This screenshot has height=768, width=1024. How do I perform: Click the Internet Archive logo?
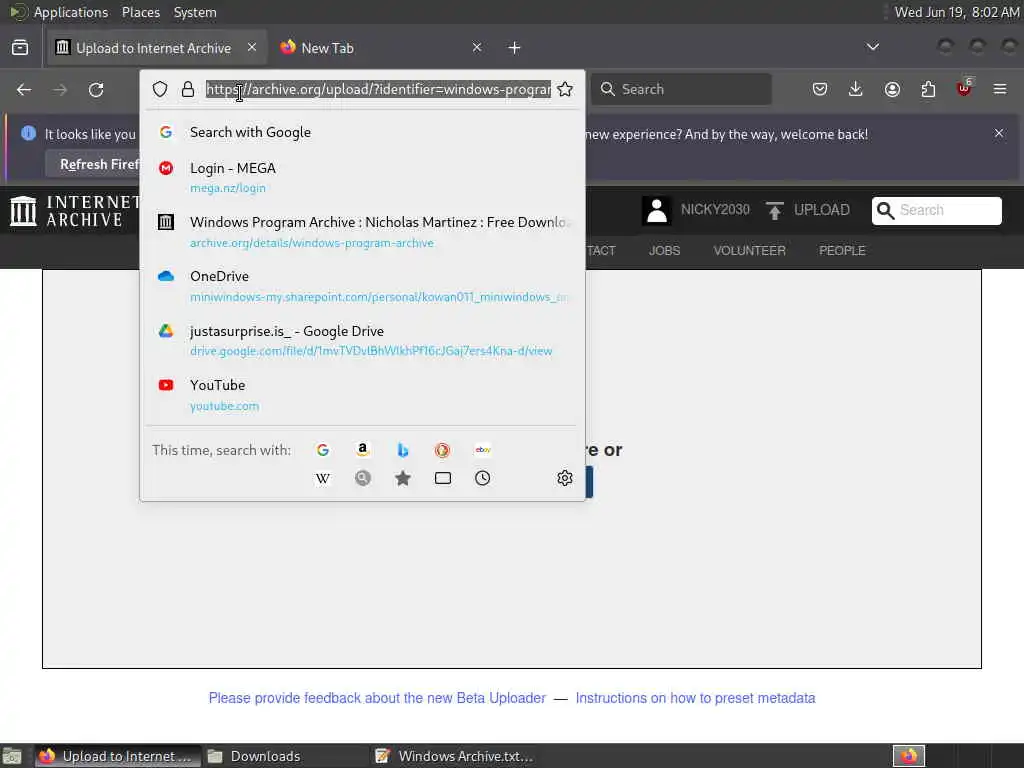click(x=75, y=211)
